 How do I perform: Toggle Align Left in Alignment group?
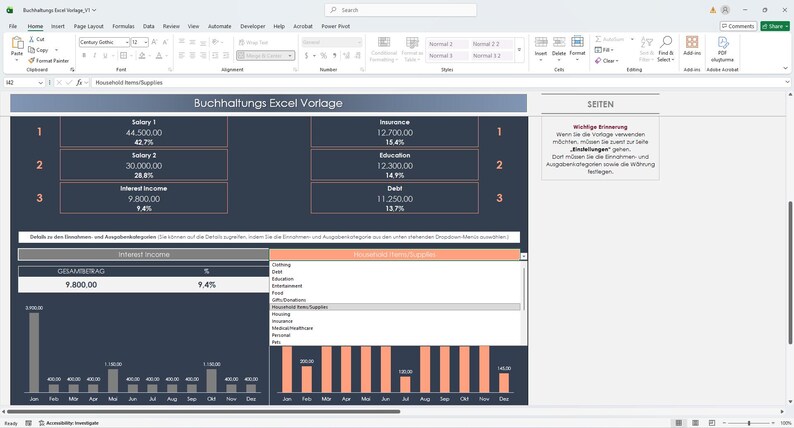[x=181, y=56]
